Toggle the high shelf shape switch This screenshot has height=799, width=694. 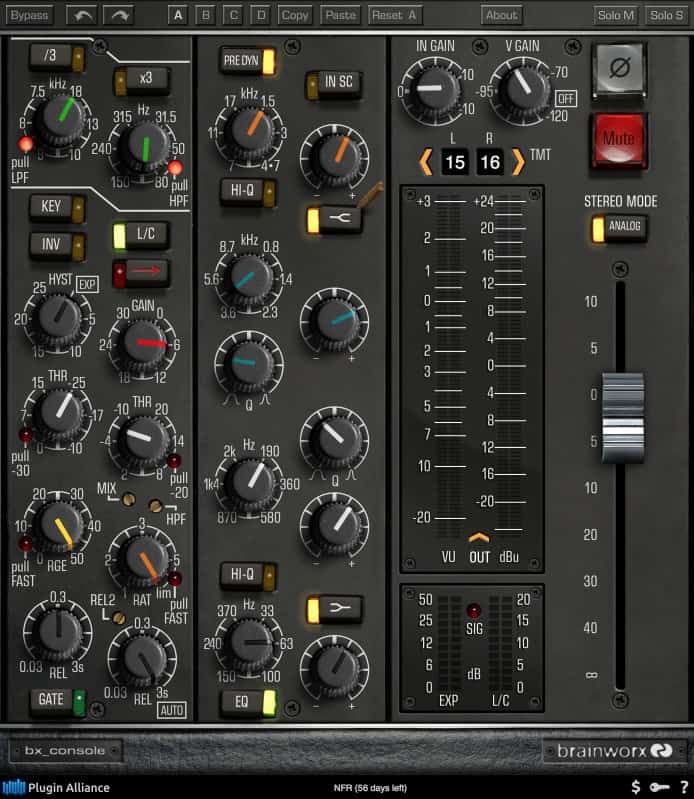[x=333, y=220]
